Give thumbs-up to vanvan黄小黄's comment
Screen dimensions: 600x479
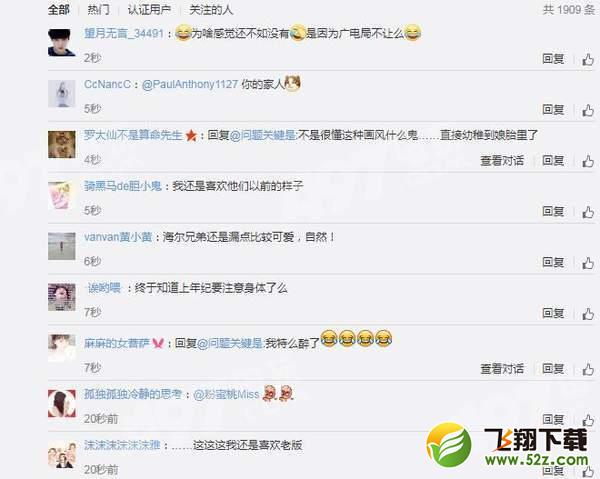[588, 263]
